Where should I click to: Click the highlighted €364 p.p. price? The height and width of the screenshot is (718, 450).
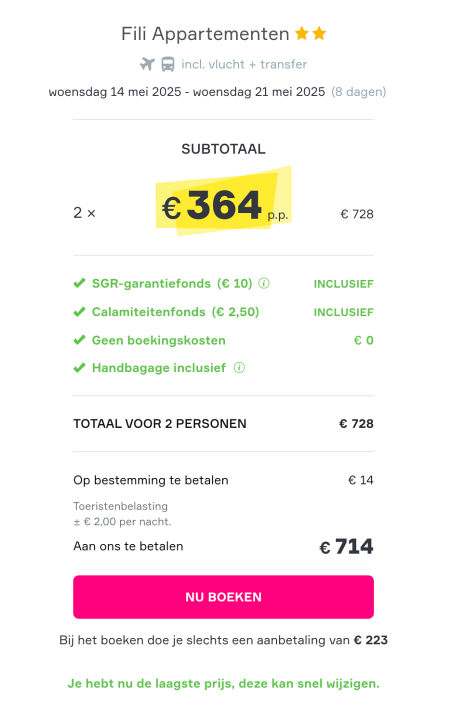(x=224, y=205)
